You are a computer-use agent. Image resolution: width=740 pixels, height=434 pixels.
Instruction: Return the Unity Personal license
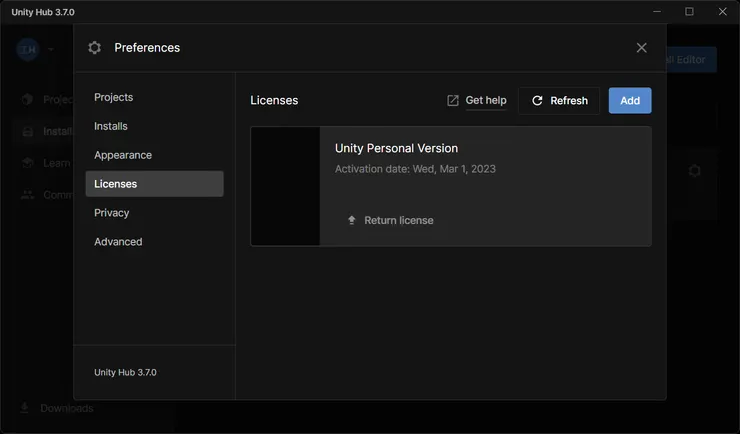(398, 220)
